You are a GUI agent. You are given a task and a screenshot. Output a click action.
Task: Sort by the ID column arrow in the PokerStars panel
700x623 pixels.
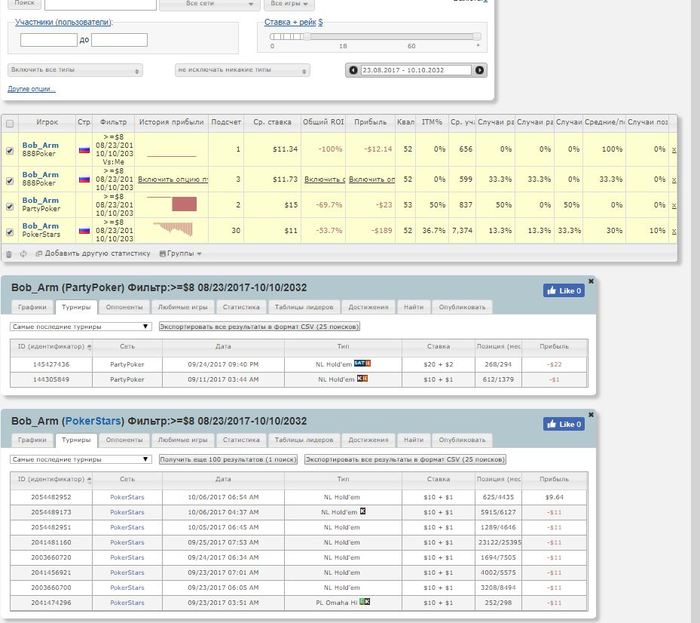coord(89,480)
